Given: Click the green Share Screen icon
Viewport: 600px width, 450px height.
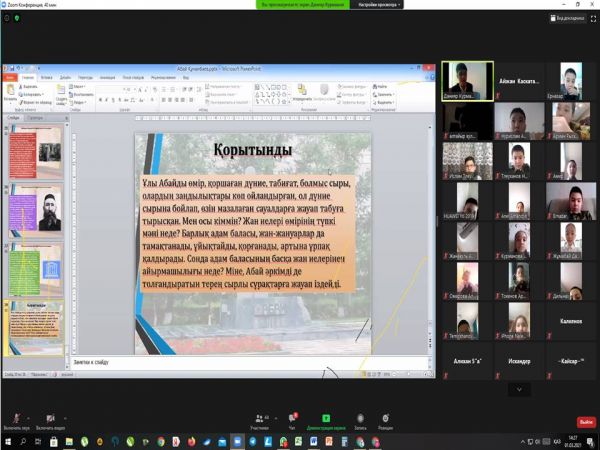Looking at the screenshot, I should (x=326, y=418).
